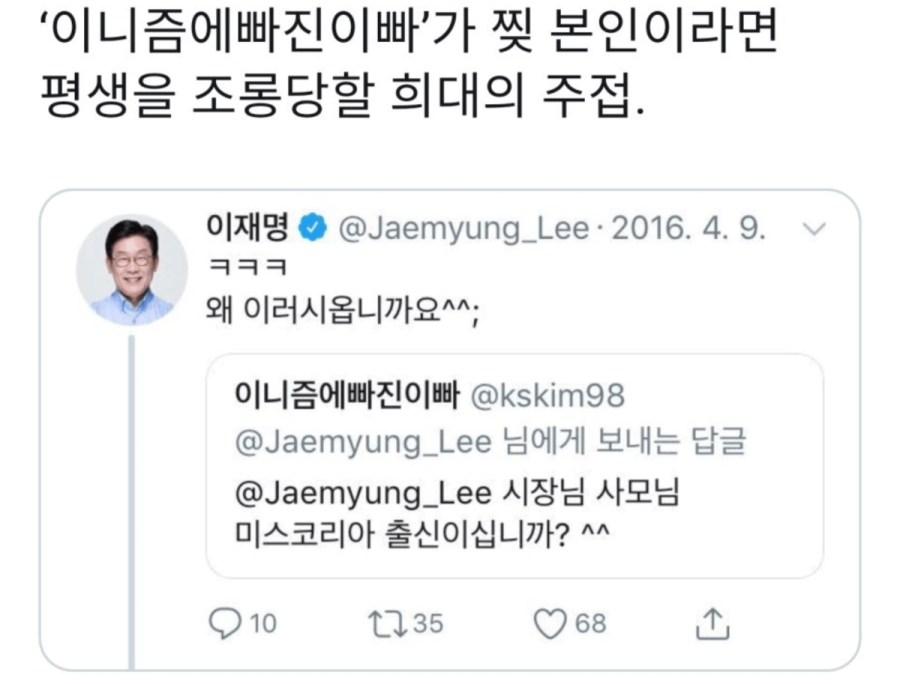
Task: Open the share upload arrow icon
Action: tap(713, 623)
